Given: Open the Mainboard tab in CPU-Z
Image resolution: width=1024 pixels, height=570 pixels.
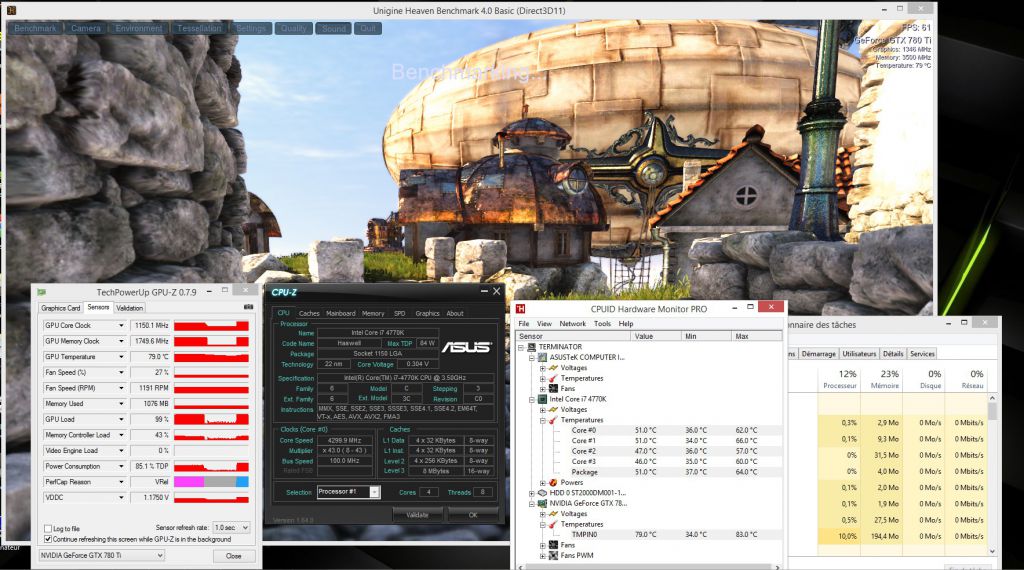Looking at the screenshot, I should 340,313.
